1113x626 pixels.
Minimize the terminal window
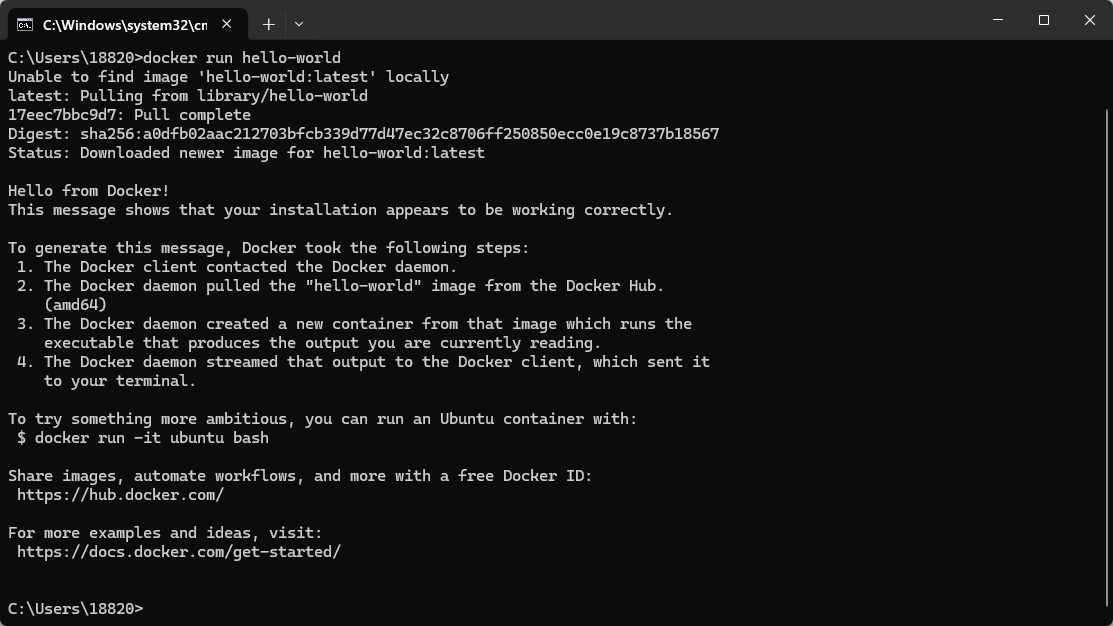click(x=998, y=20)
